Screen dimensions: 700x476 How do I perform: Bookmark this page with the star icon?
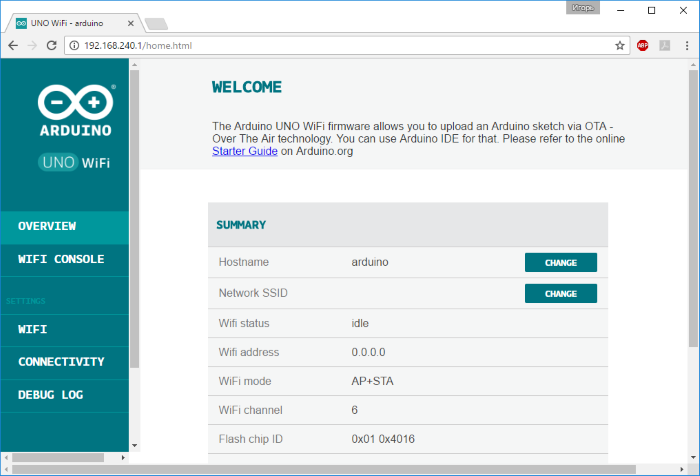point(620,46)
